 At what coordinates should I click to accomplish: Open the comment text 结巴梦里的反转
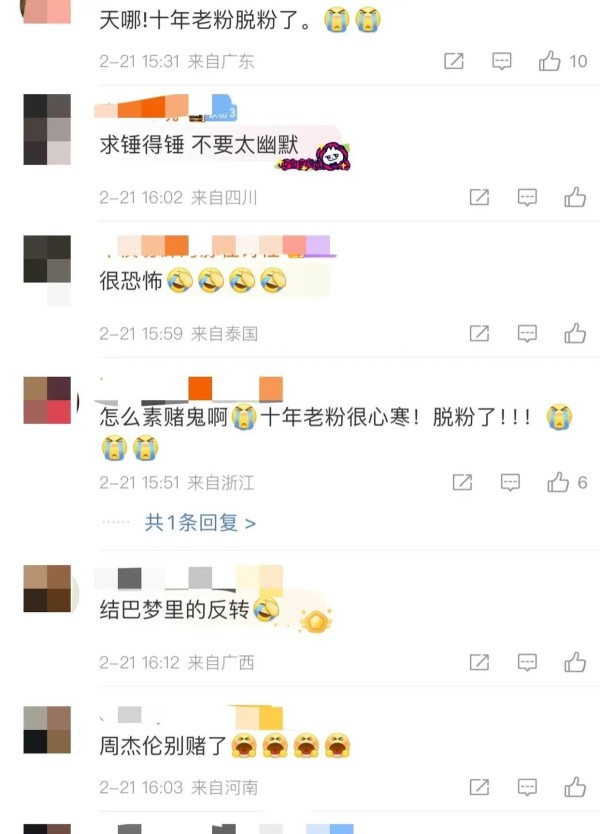coord(174,610)
